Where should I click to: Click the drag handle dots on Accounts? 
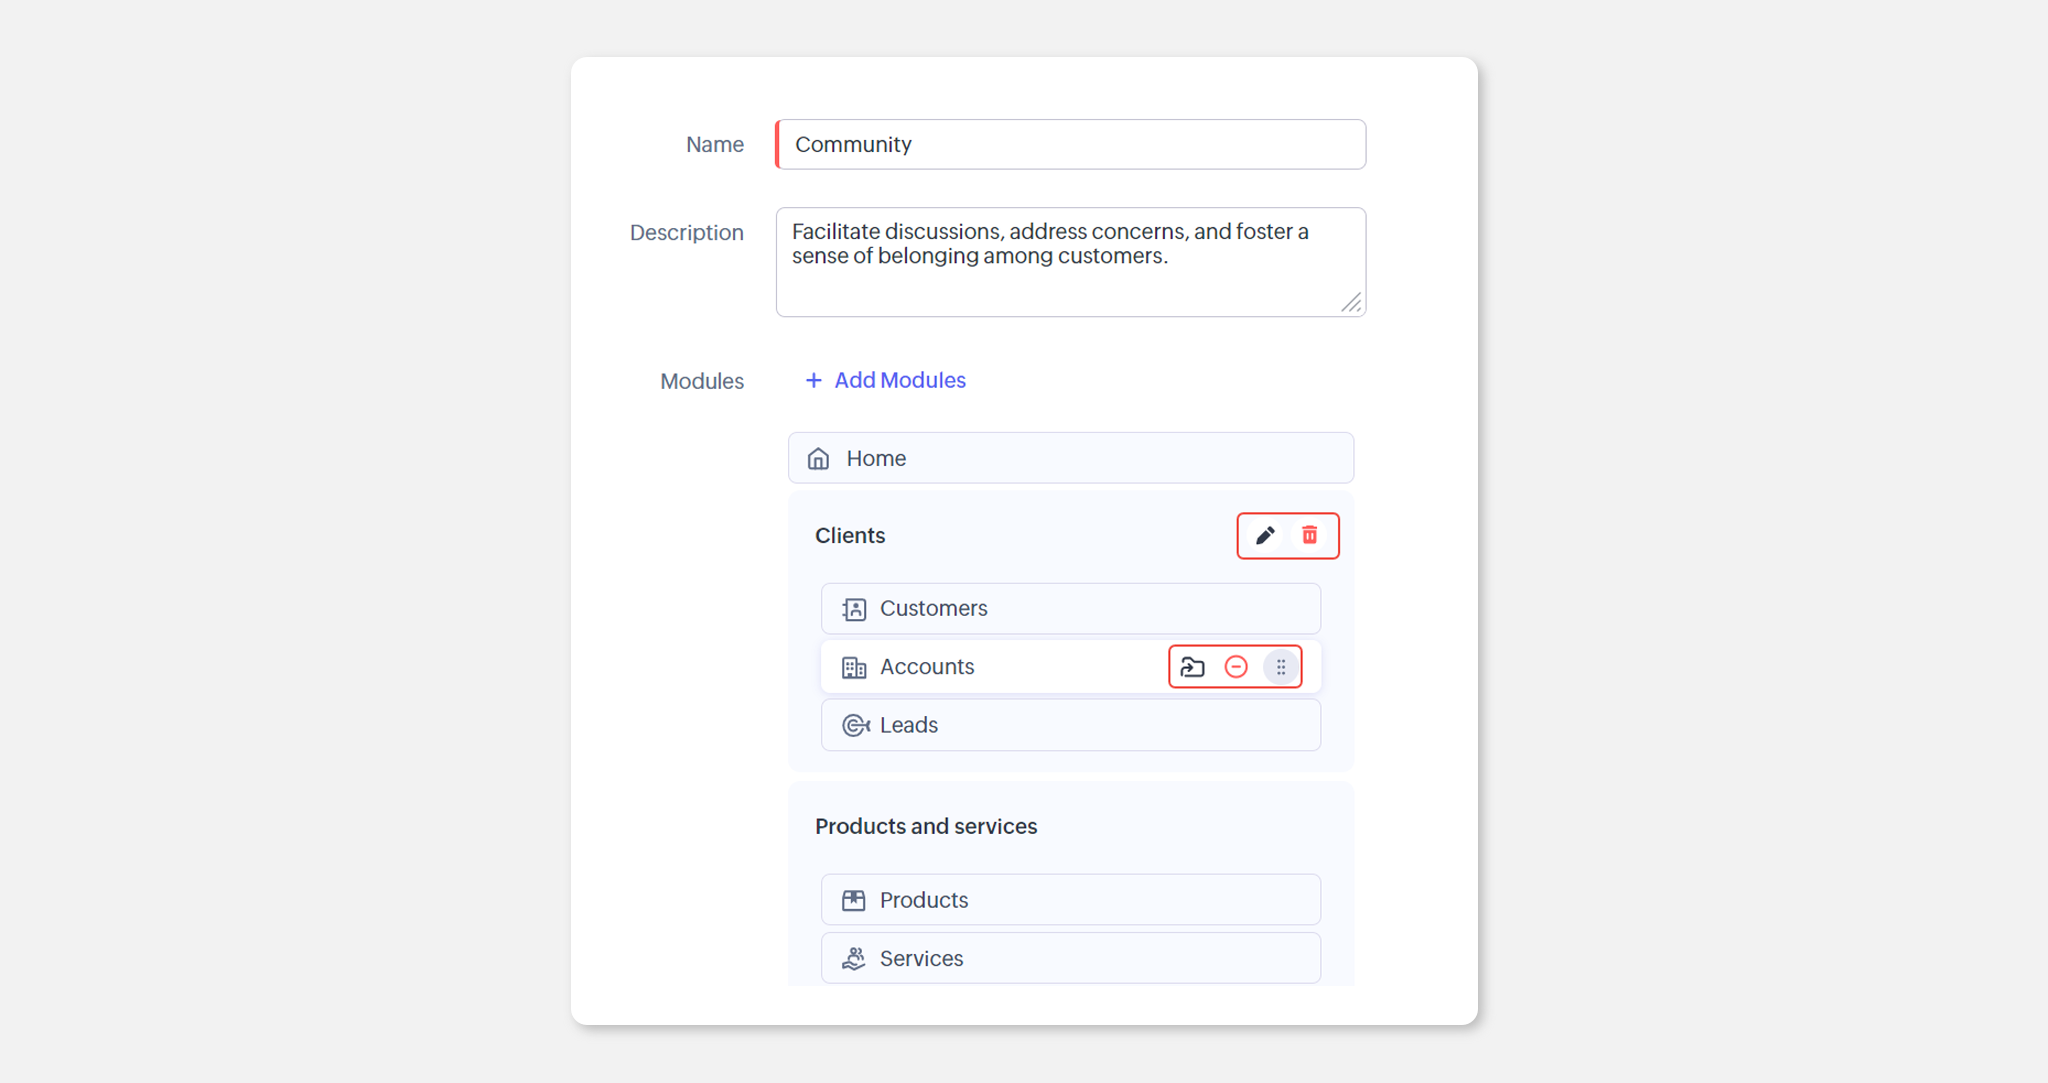click(x=1281, y=667)
